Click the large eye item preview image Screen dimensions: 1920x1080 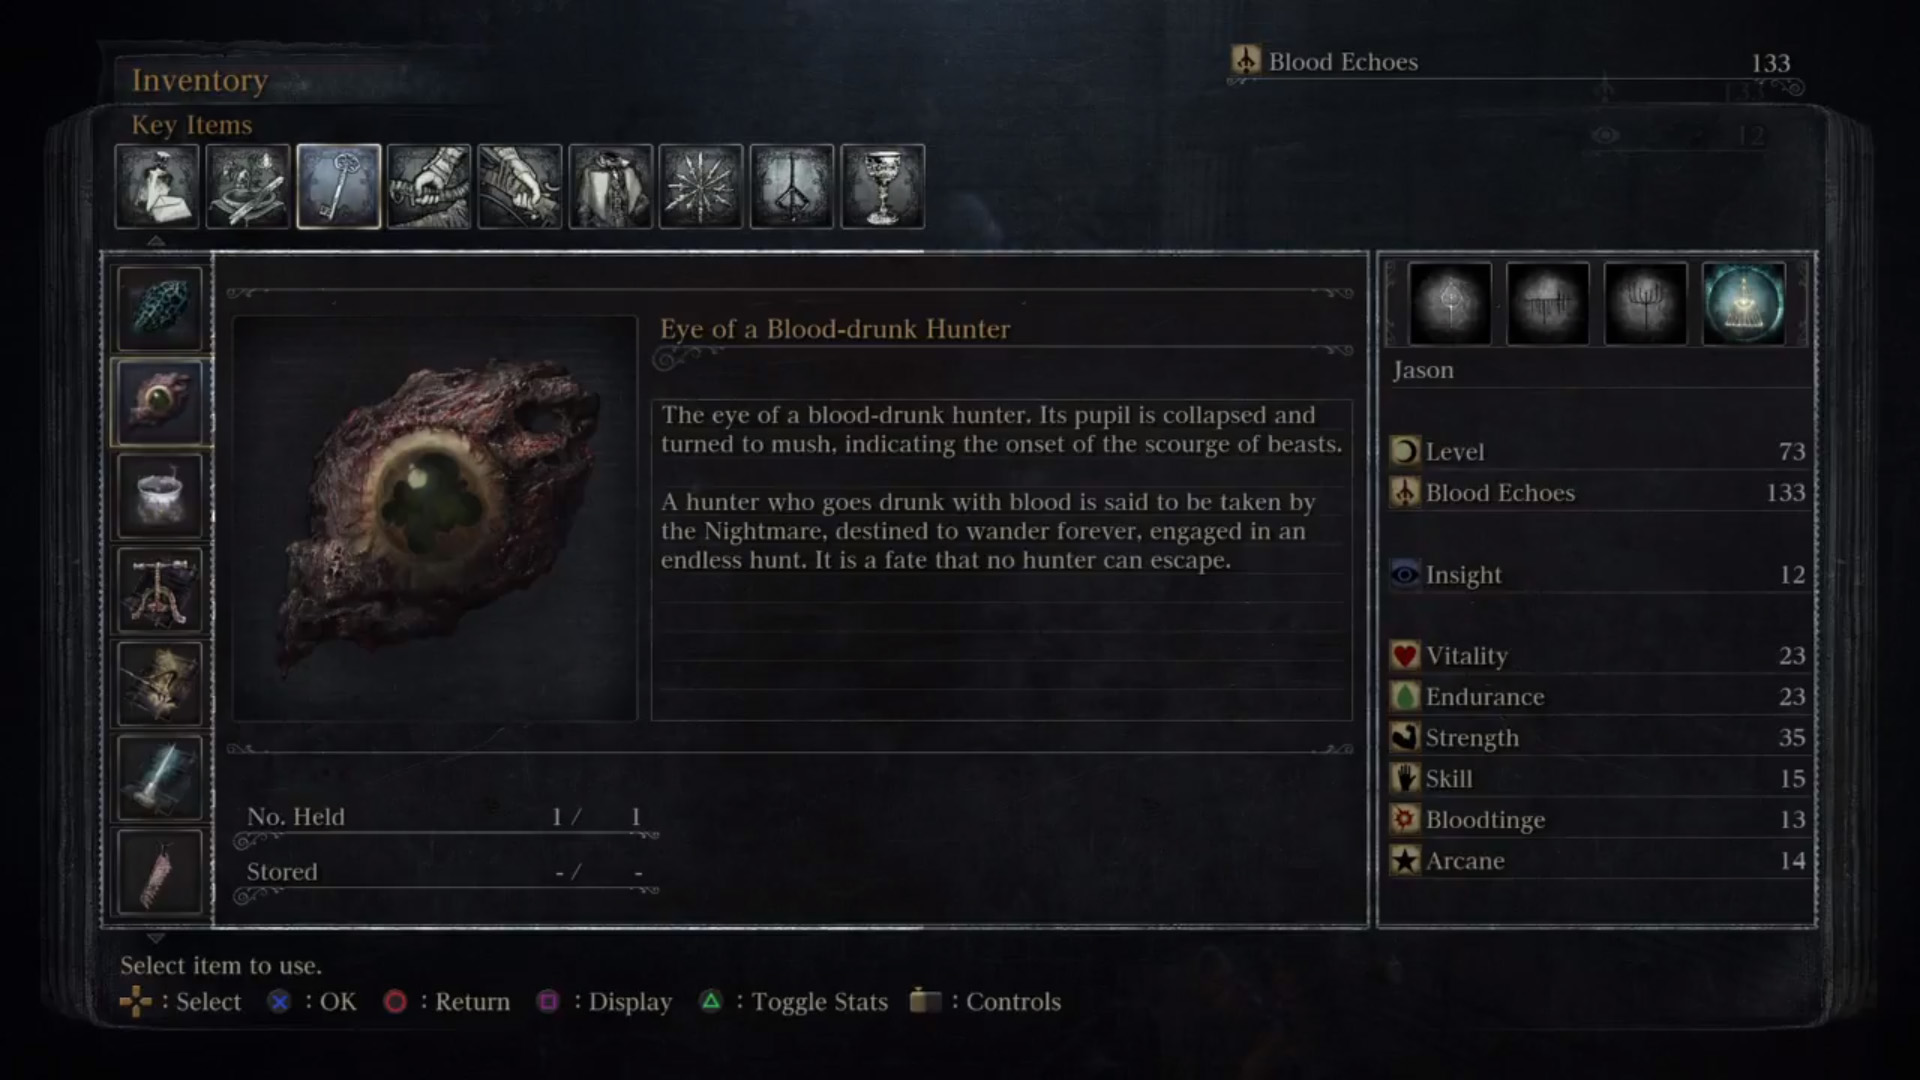tap(435, 518)
